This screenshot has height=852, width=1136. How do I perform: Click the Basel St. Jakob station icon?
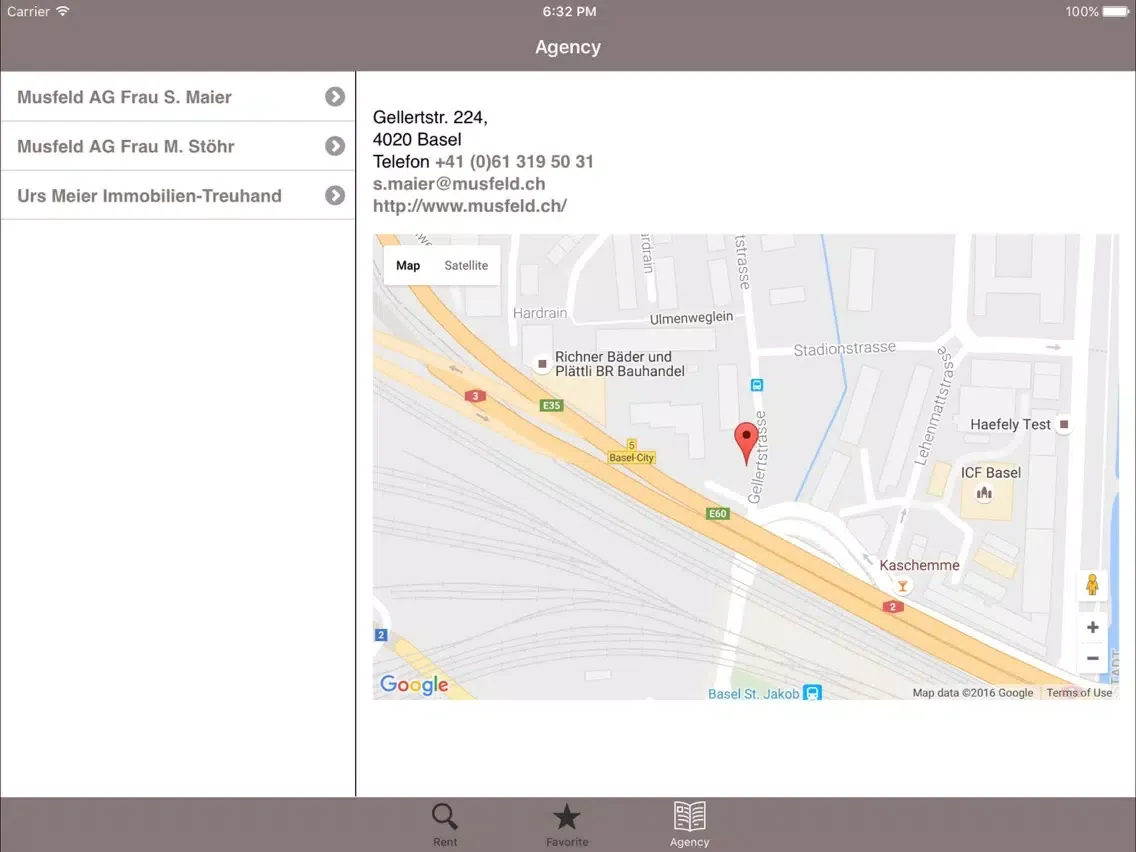(x=813, y=693)
